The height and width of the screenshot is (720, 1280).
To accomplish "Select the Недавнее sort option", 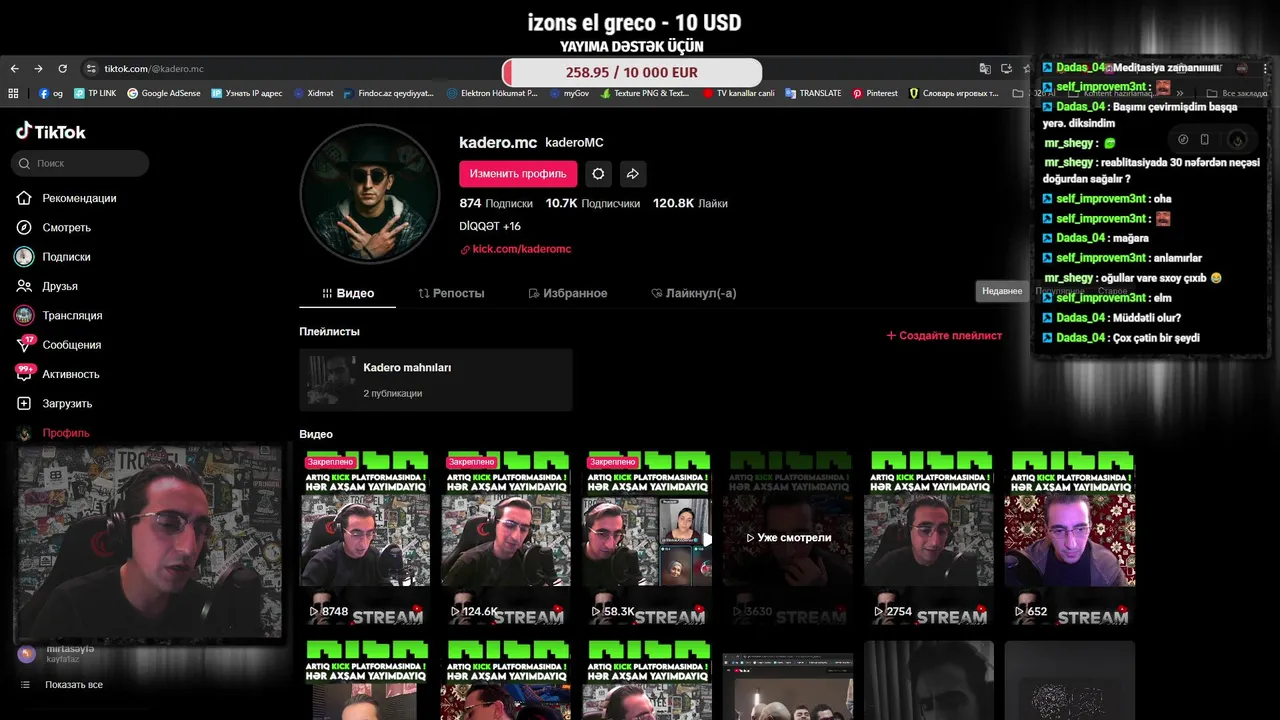I will pyautogui.click(x=1002, y=291).
